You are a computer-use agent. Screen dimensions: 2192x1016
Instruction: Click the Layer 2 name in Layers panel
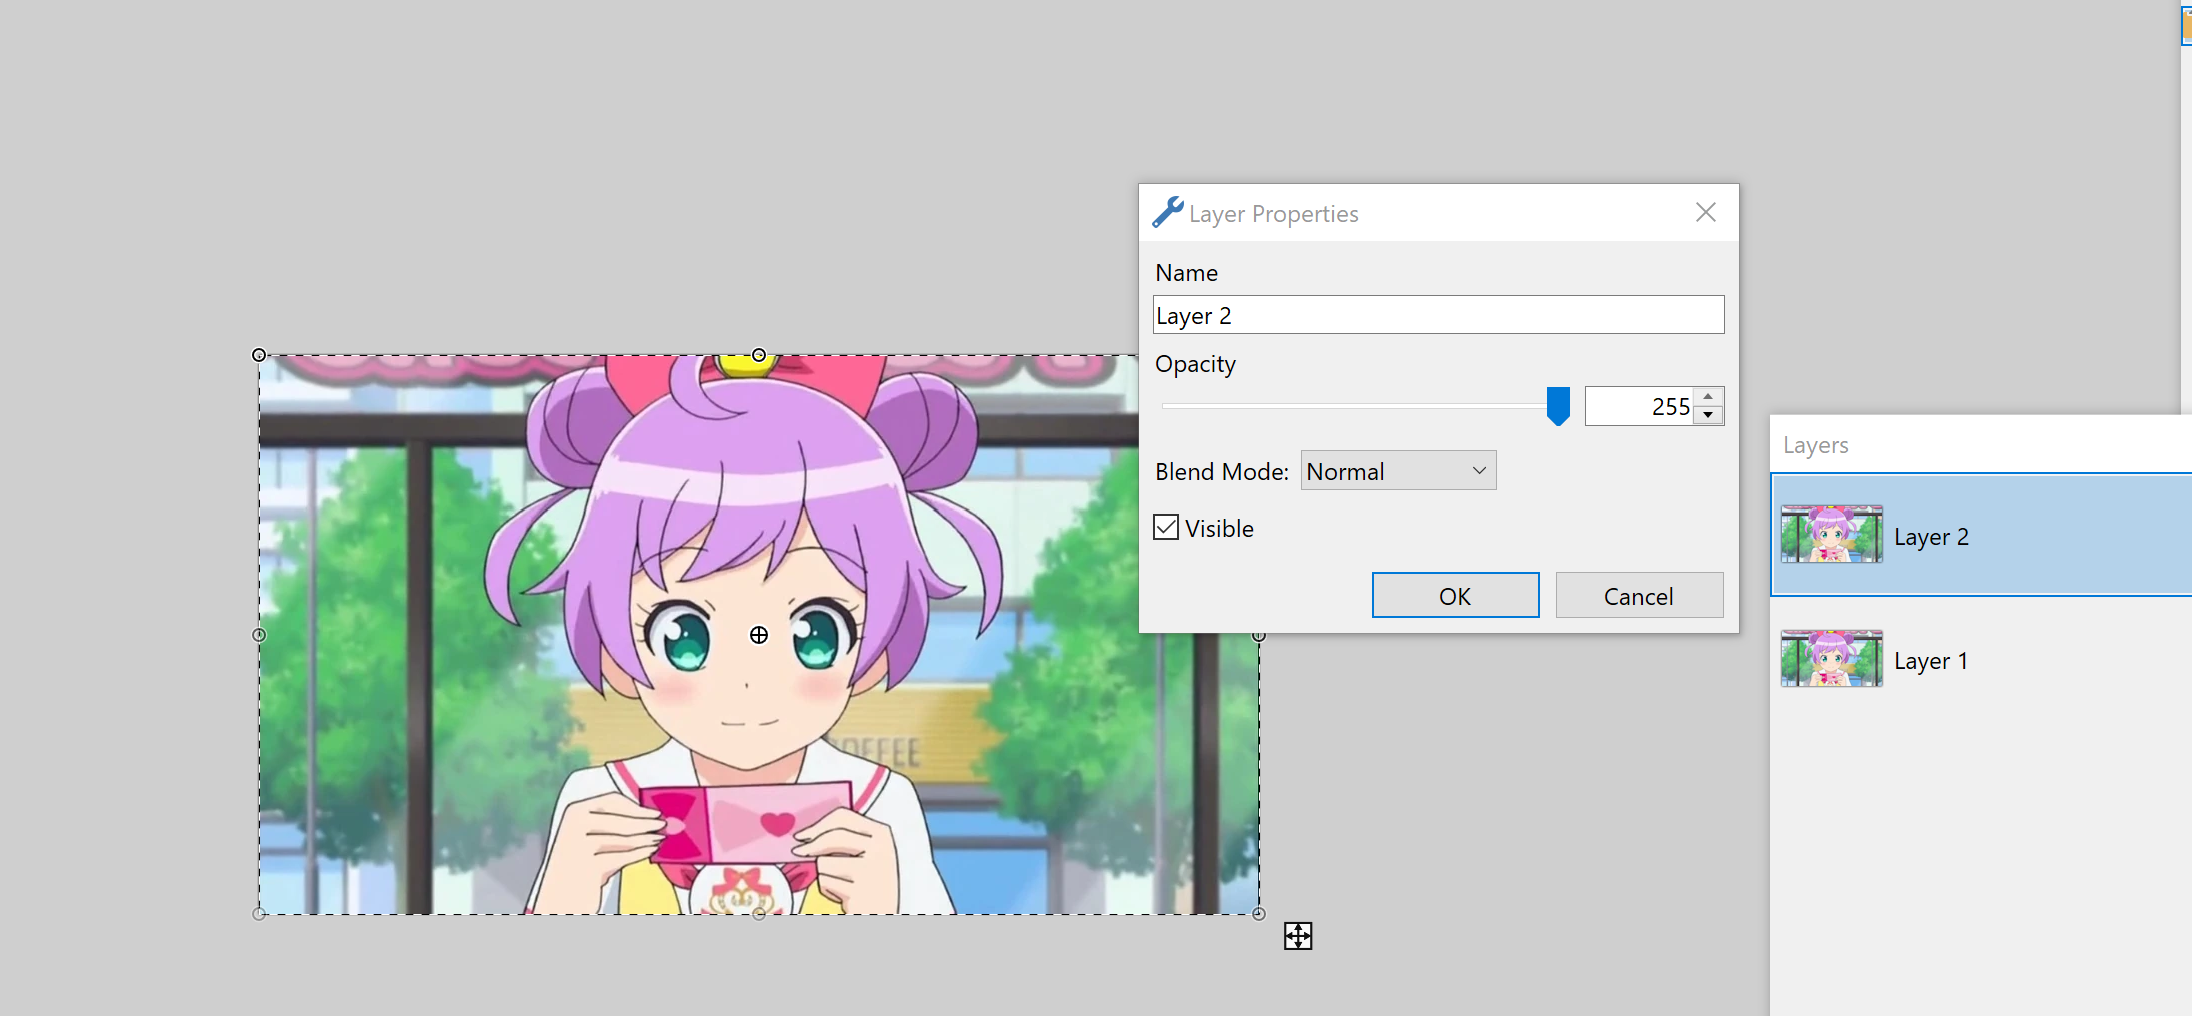click(x=1931, y=536)
